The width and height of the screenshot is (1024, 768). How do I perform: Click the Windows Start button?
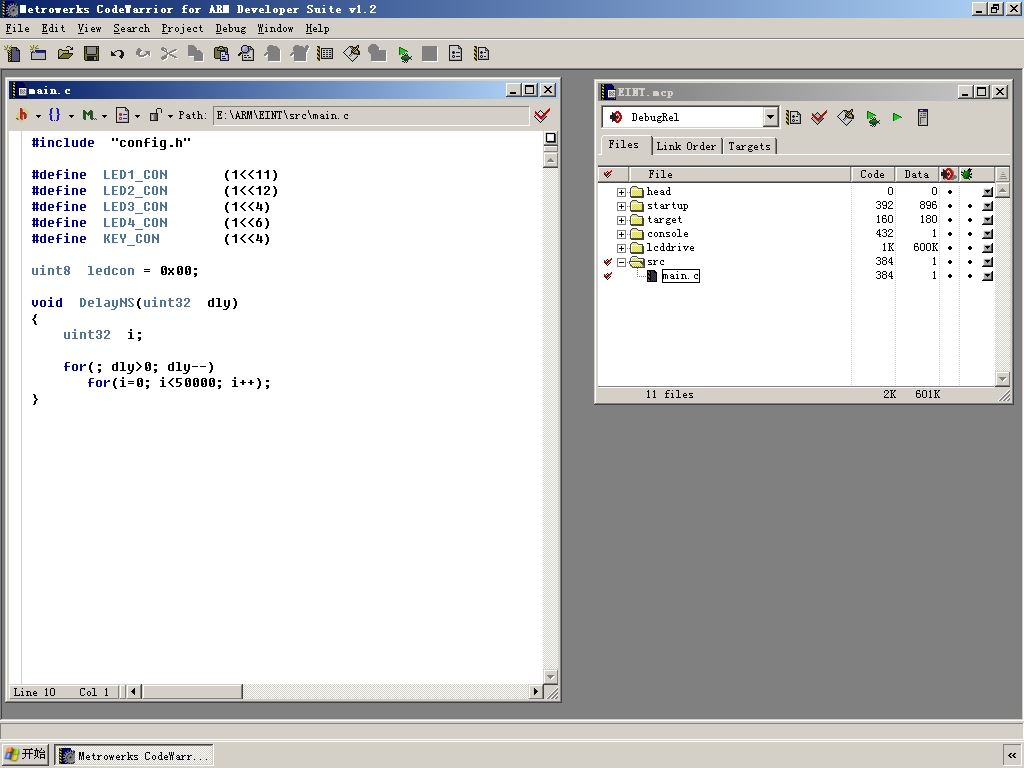click(26, 755)
